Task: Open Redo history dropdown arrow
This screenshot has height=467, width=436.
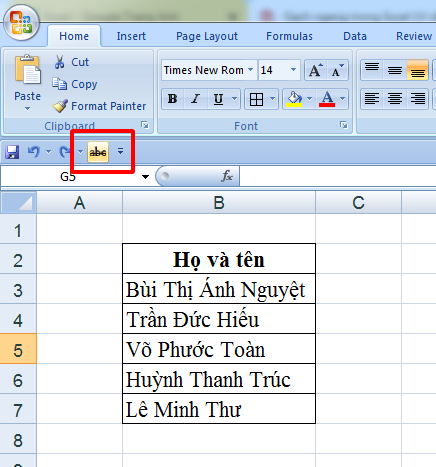Action: 80,152
